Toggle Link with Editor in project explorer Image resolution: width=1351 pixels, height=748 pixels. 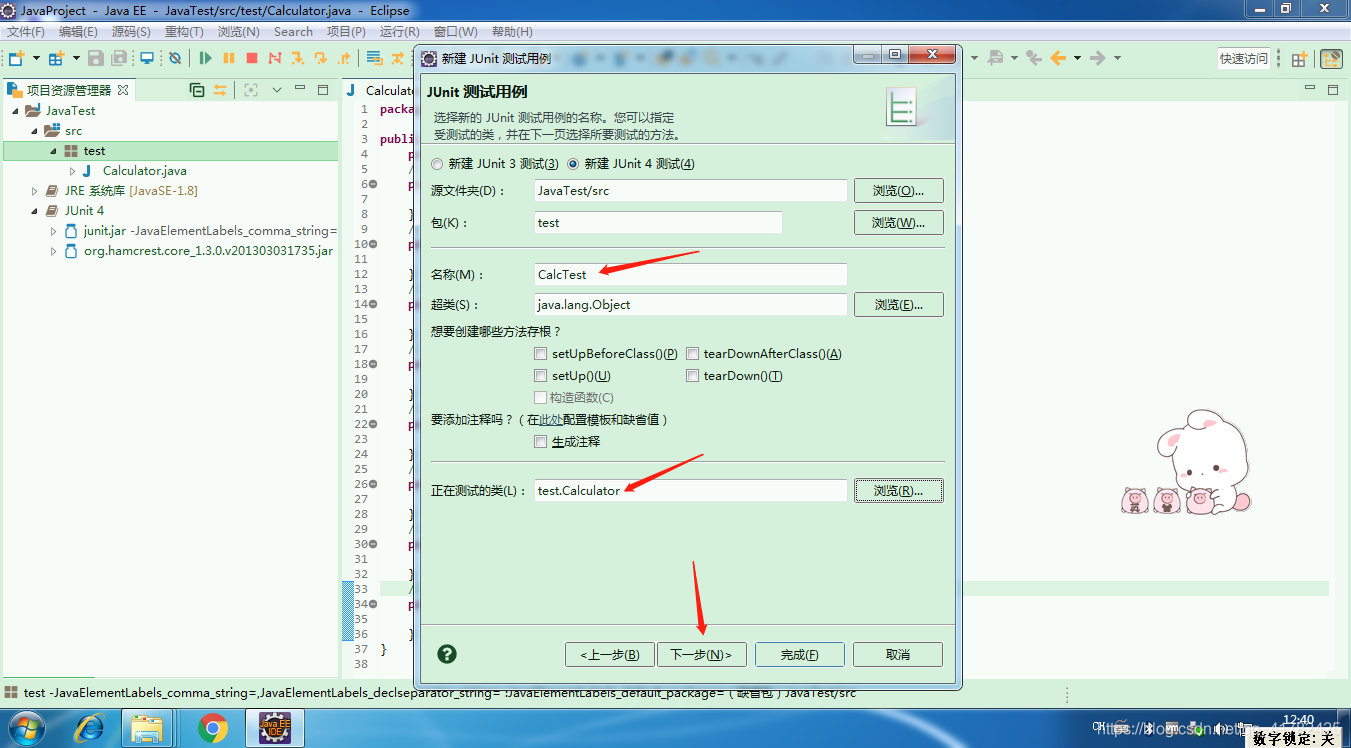220,90
